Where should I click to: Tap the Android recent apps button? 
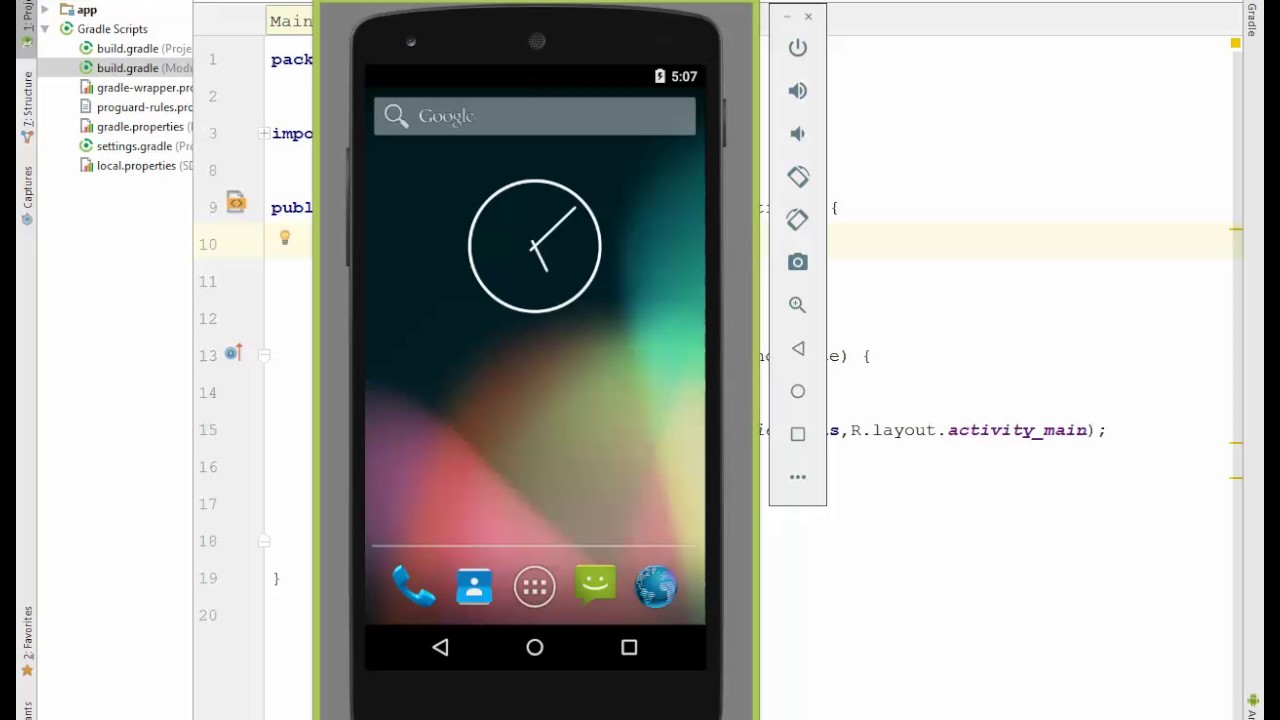[x=629, y=648]
